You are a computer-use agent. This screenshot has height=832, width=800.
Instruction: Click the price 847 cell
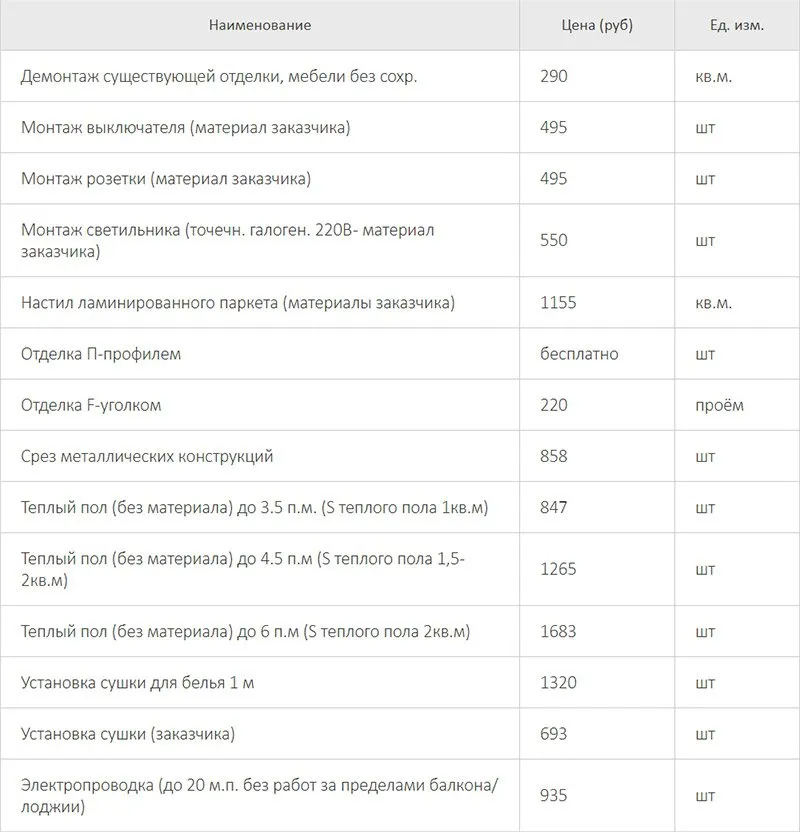(x=553, y=507)
